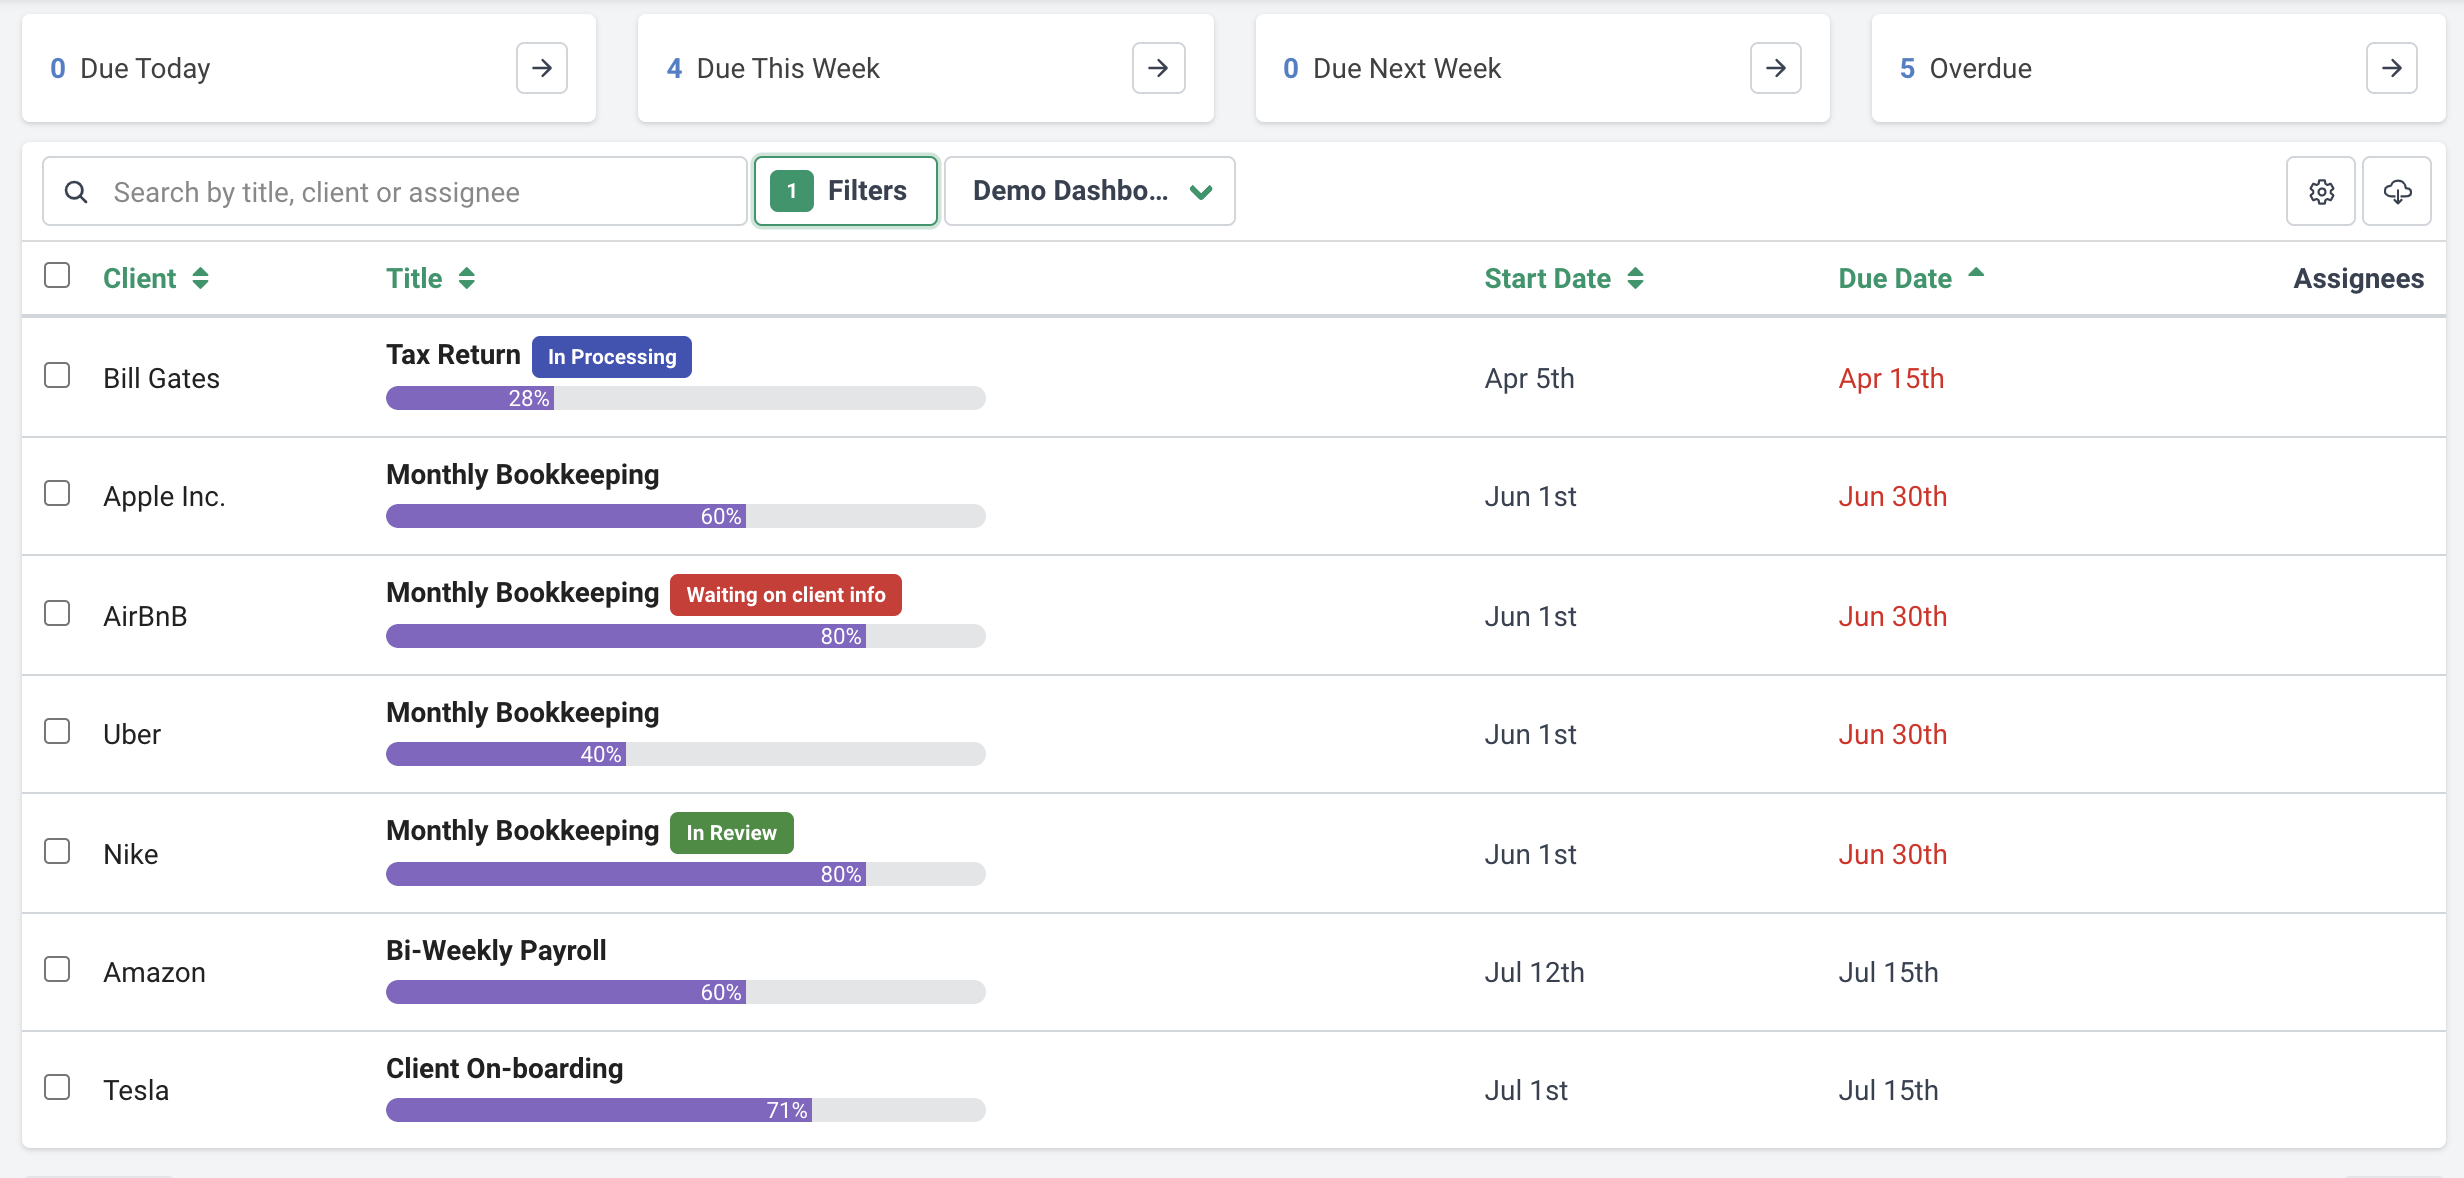This screenshot has width=2464, height=1178.
Task: Toggle Due Date sort direction
Action: tap(1975, 274)
